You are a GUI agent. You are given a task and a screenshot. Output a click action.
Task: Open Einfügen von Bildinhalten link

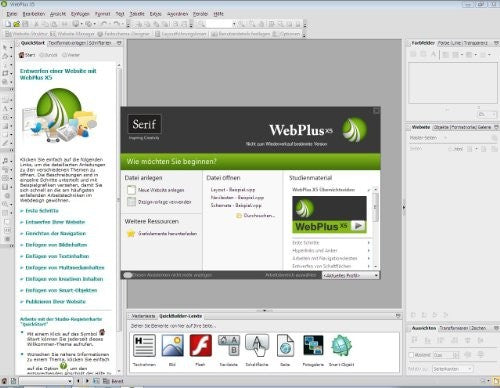point(56,245)
